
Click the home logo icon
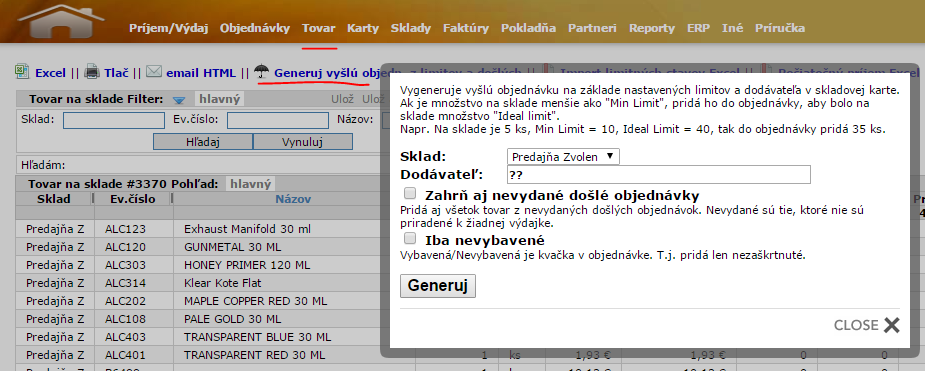pos(61,21)
